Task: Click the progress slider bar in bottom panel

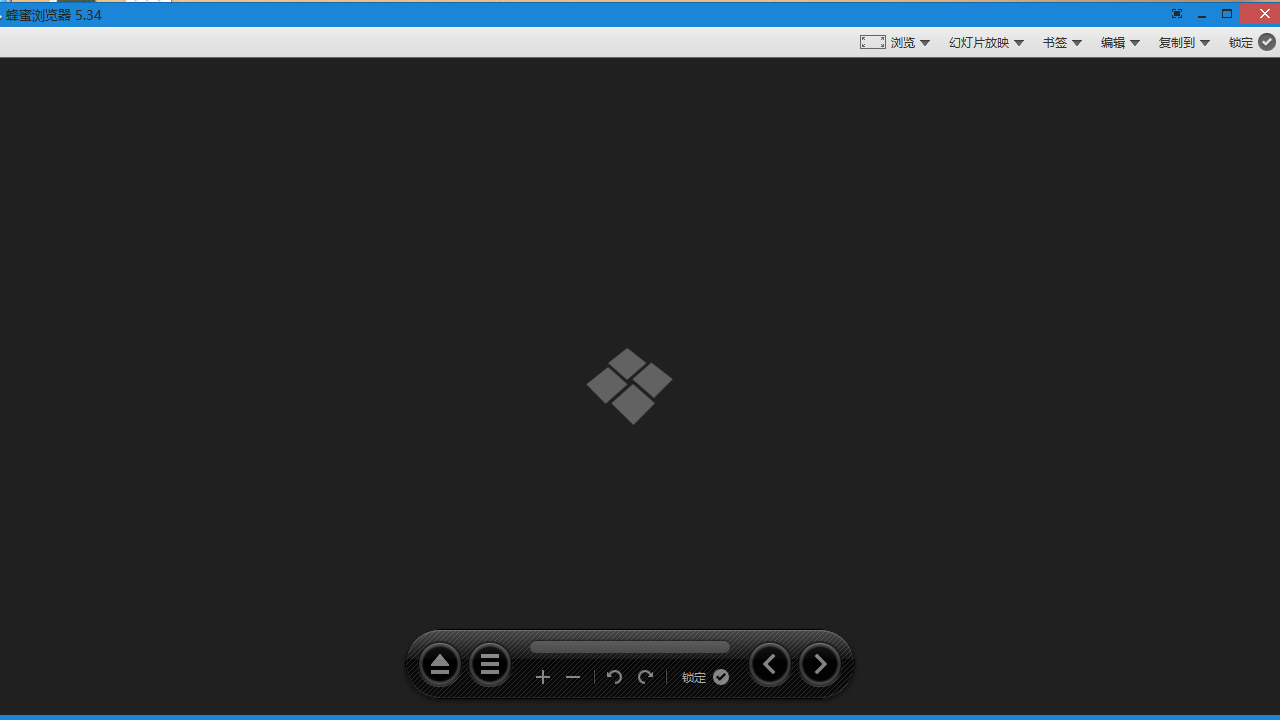Action: (630, 648)
